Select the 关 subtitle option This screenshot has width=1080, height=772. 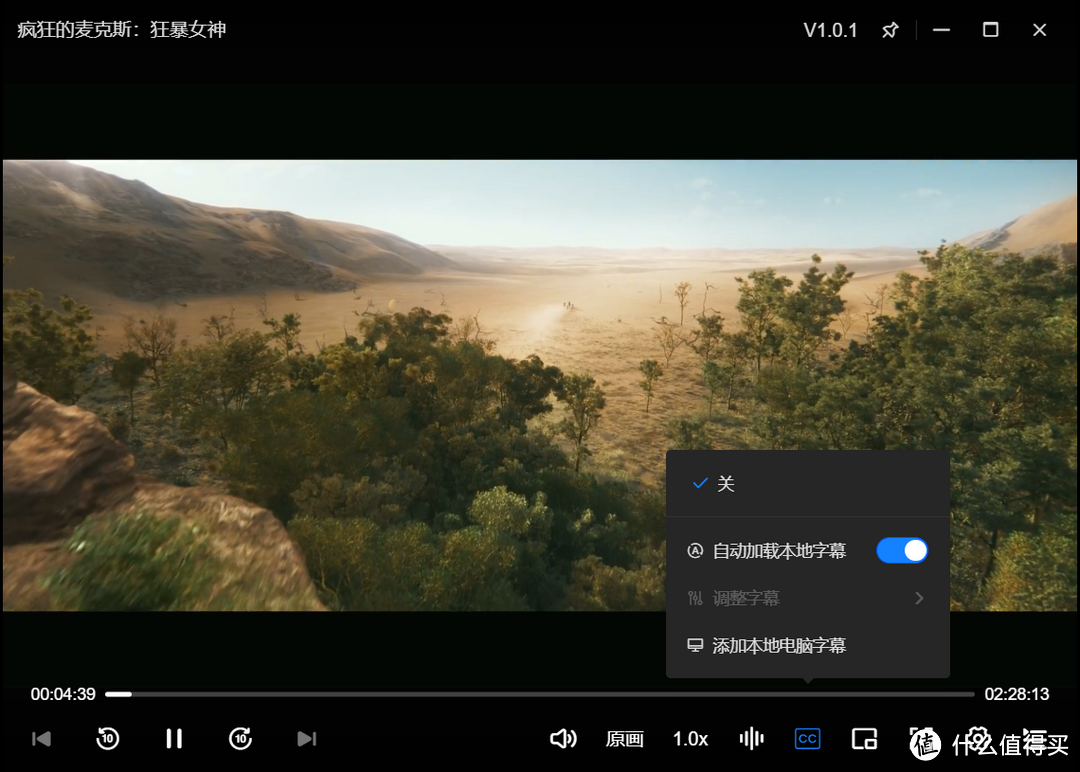tap(727, 484)
